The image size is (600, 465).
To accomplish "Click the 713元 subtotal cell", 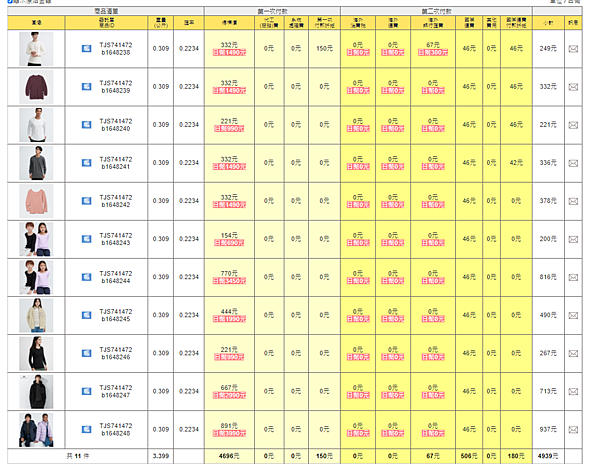I will [x=548, y=391].
